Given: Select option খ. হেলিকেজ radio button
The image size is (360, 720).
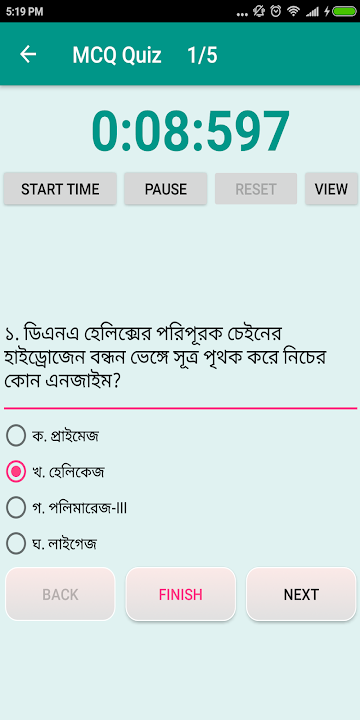Looking at the screenshot, I should pyautogui.click(x=16, y=472).
